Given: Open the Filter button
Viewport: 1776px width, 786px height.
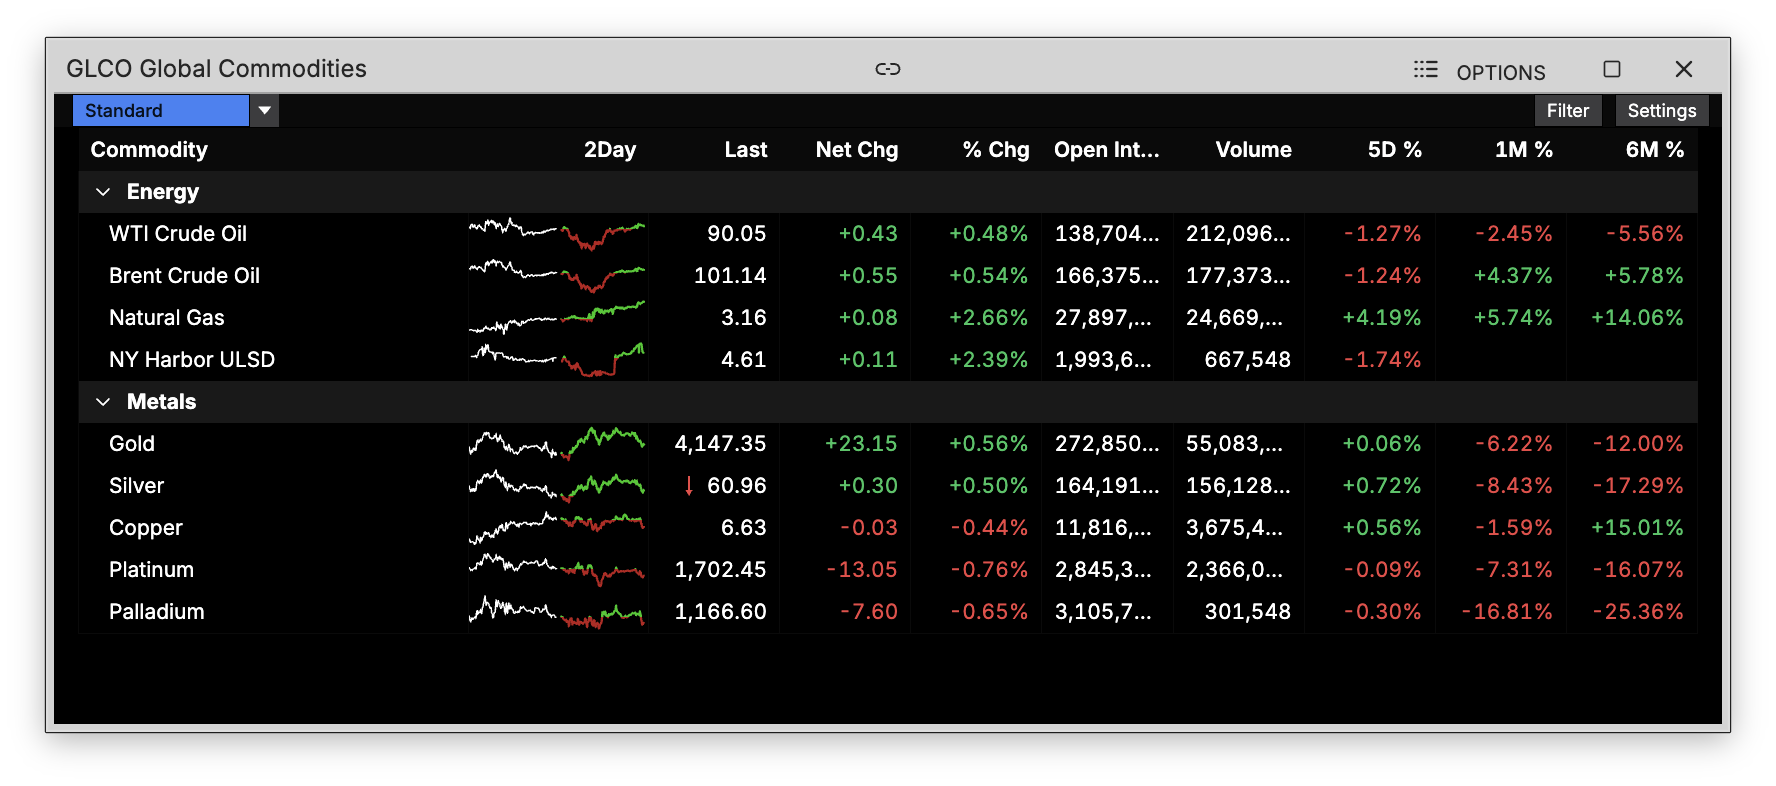Looking at the screenshot, I should [x=1567, y=110].
